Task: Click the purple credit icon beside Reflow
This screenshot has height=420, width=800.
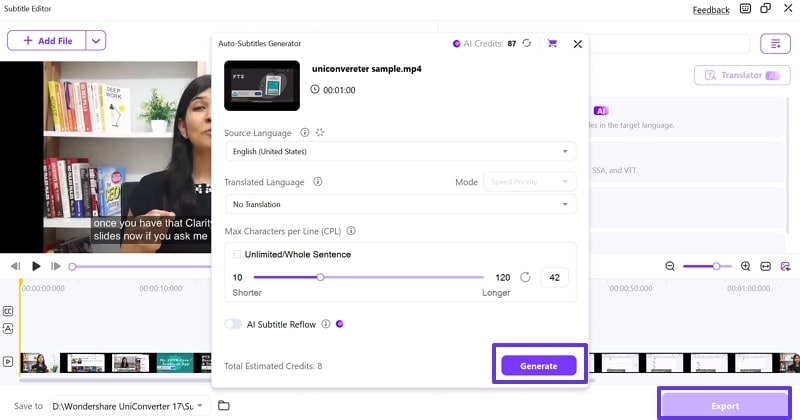Action: coord(340,324)
